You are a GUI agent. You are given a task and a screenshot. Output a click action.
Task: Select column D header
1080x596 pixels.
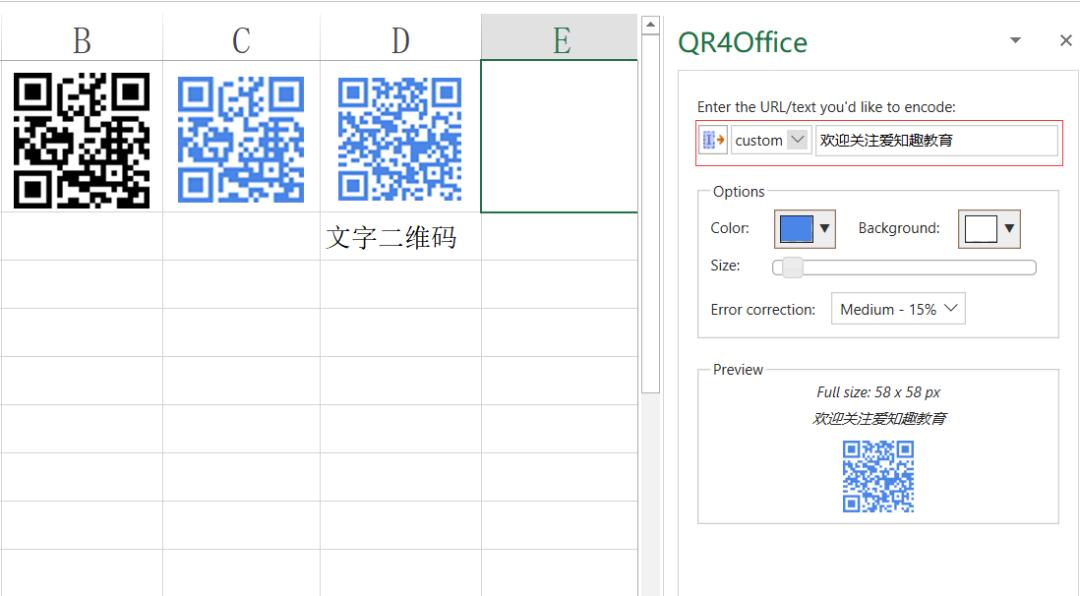click(400, 40)
